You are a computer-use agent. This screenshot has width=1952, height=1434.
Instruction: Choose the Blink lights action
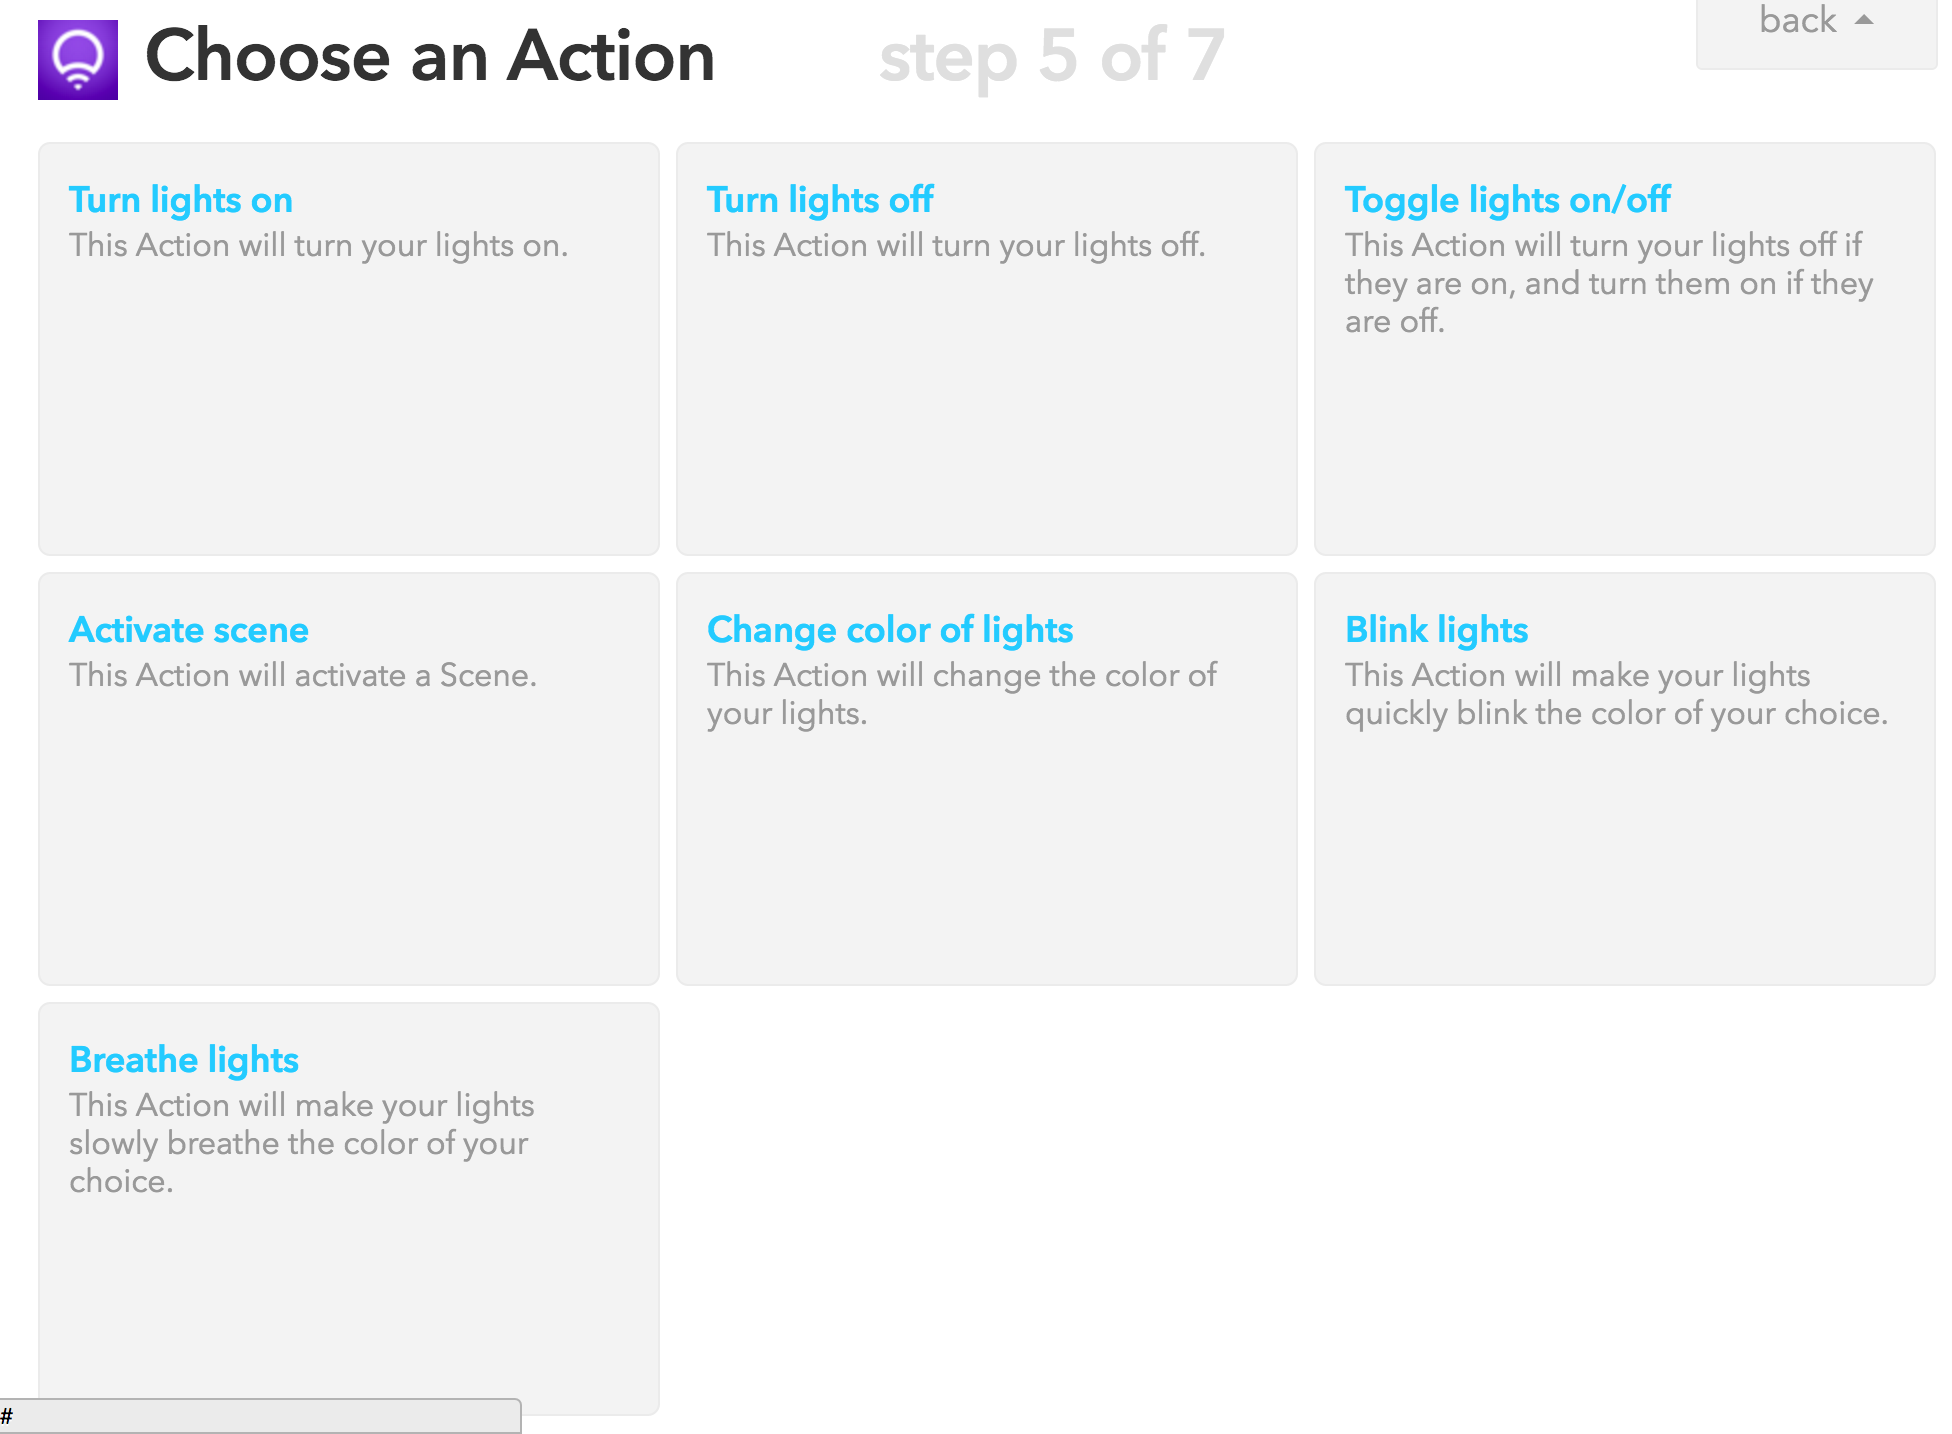1436,630
